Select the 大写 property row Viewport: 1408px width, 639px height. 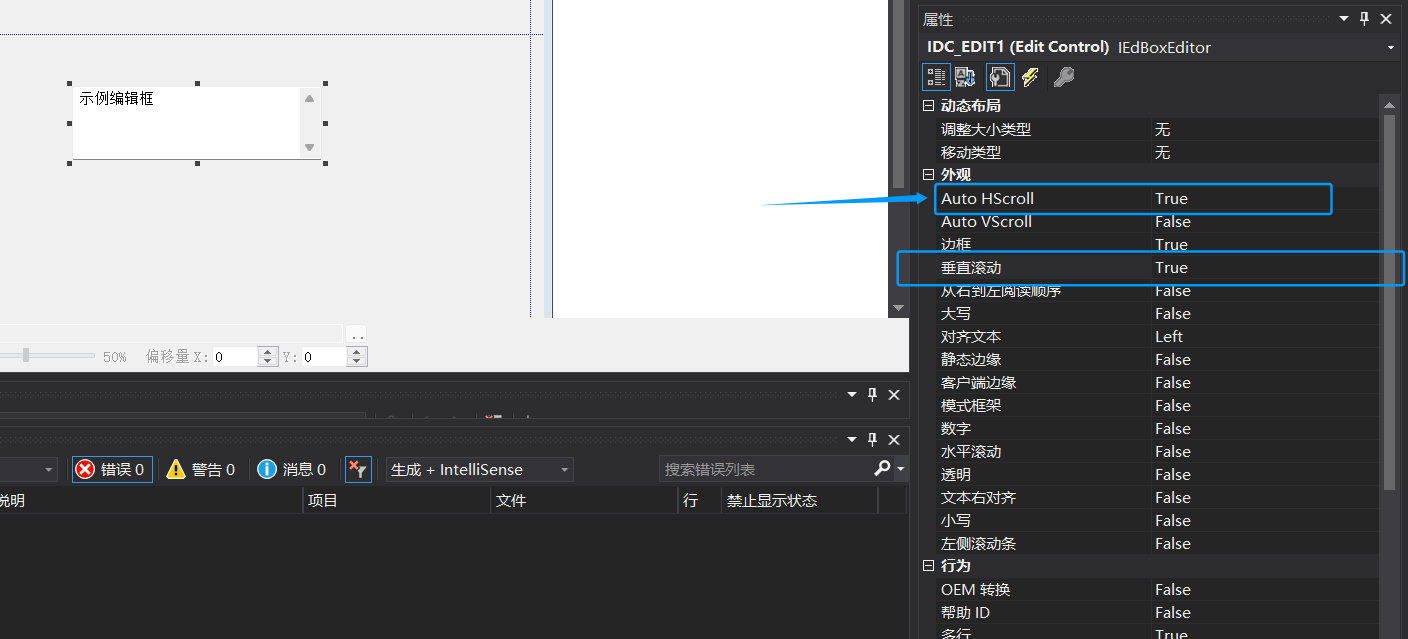pyautogui.click(x=1157, y=313)
